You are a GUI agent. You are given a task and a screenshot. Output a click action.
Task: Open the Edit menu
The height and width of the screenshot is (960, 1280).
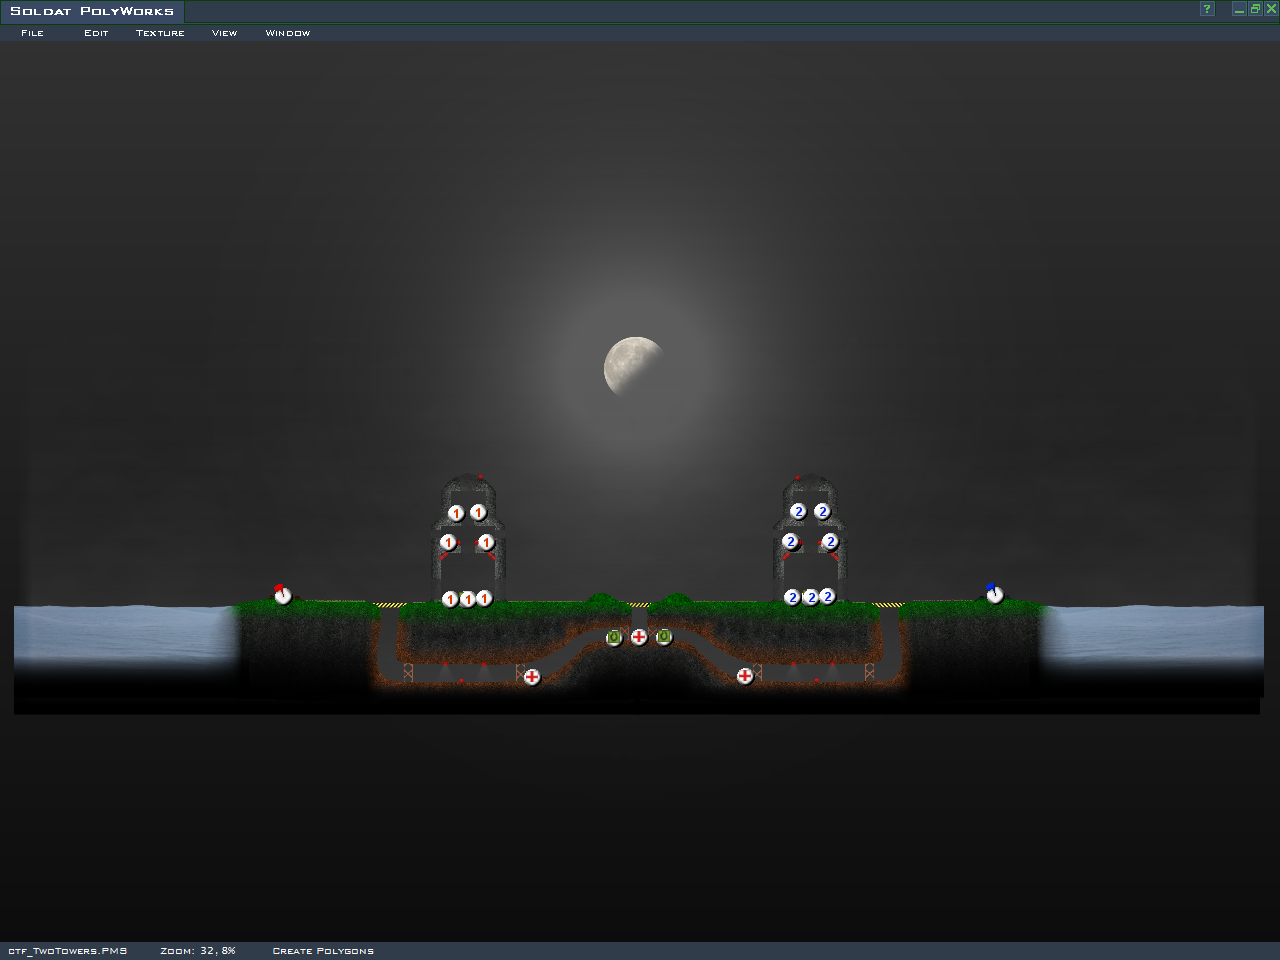[x=96, y=33]
